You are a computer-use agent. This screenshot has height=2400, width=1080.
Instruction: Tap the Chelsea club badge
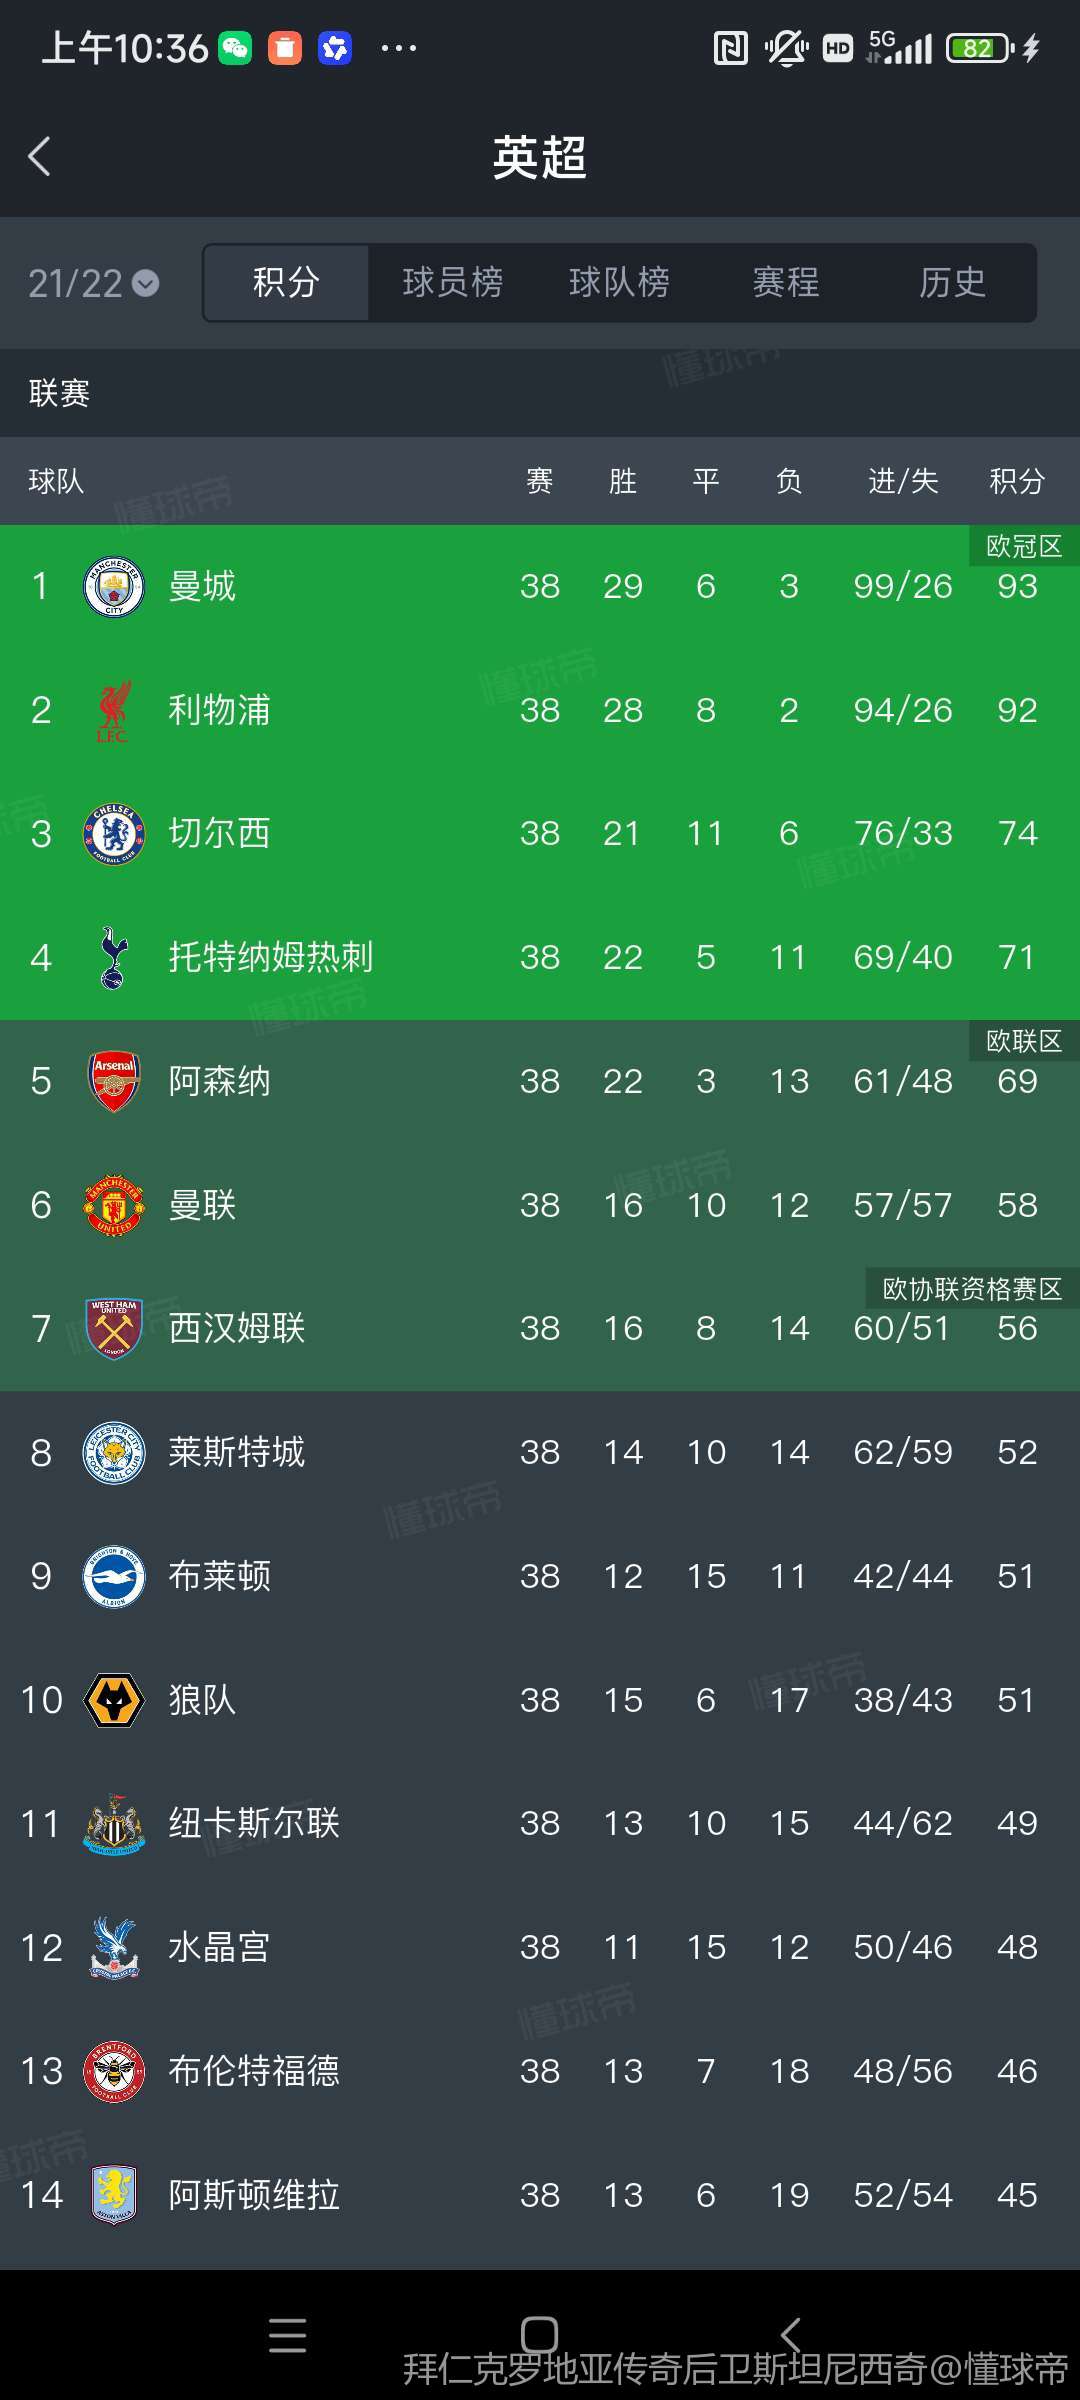click(x=114, y=834)
